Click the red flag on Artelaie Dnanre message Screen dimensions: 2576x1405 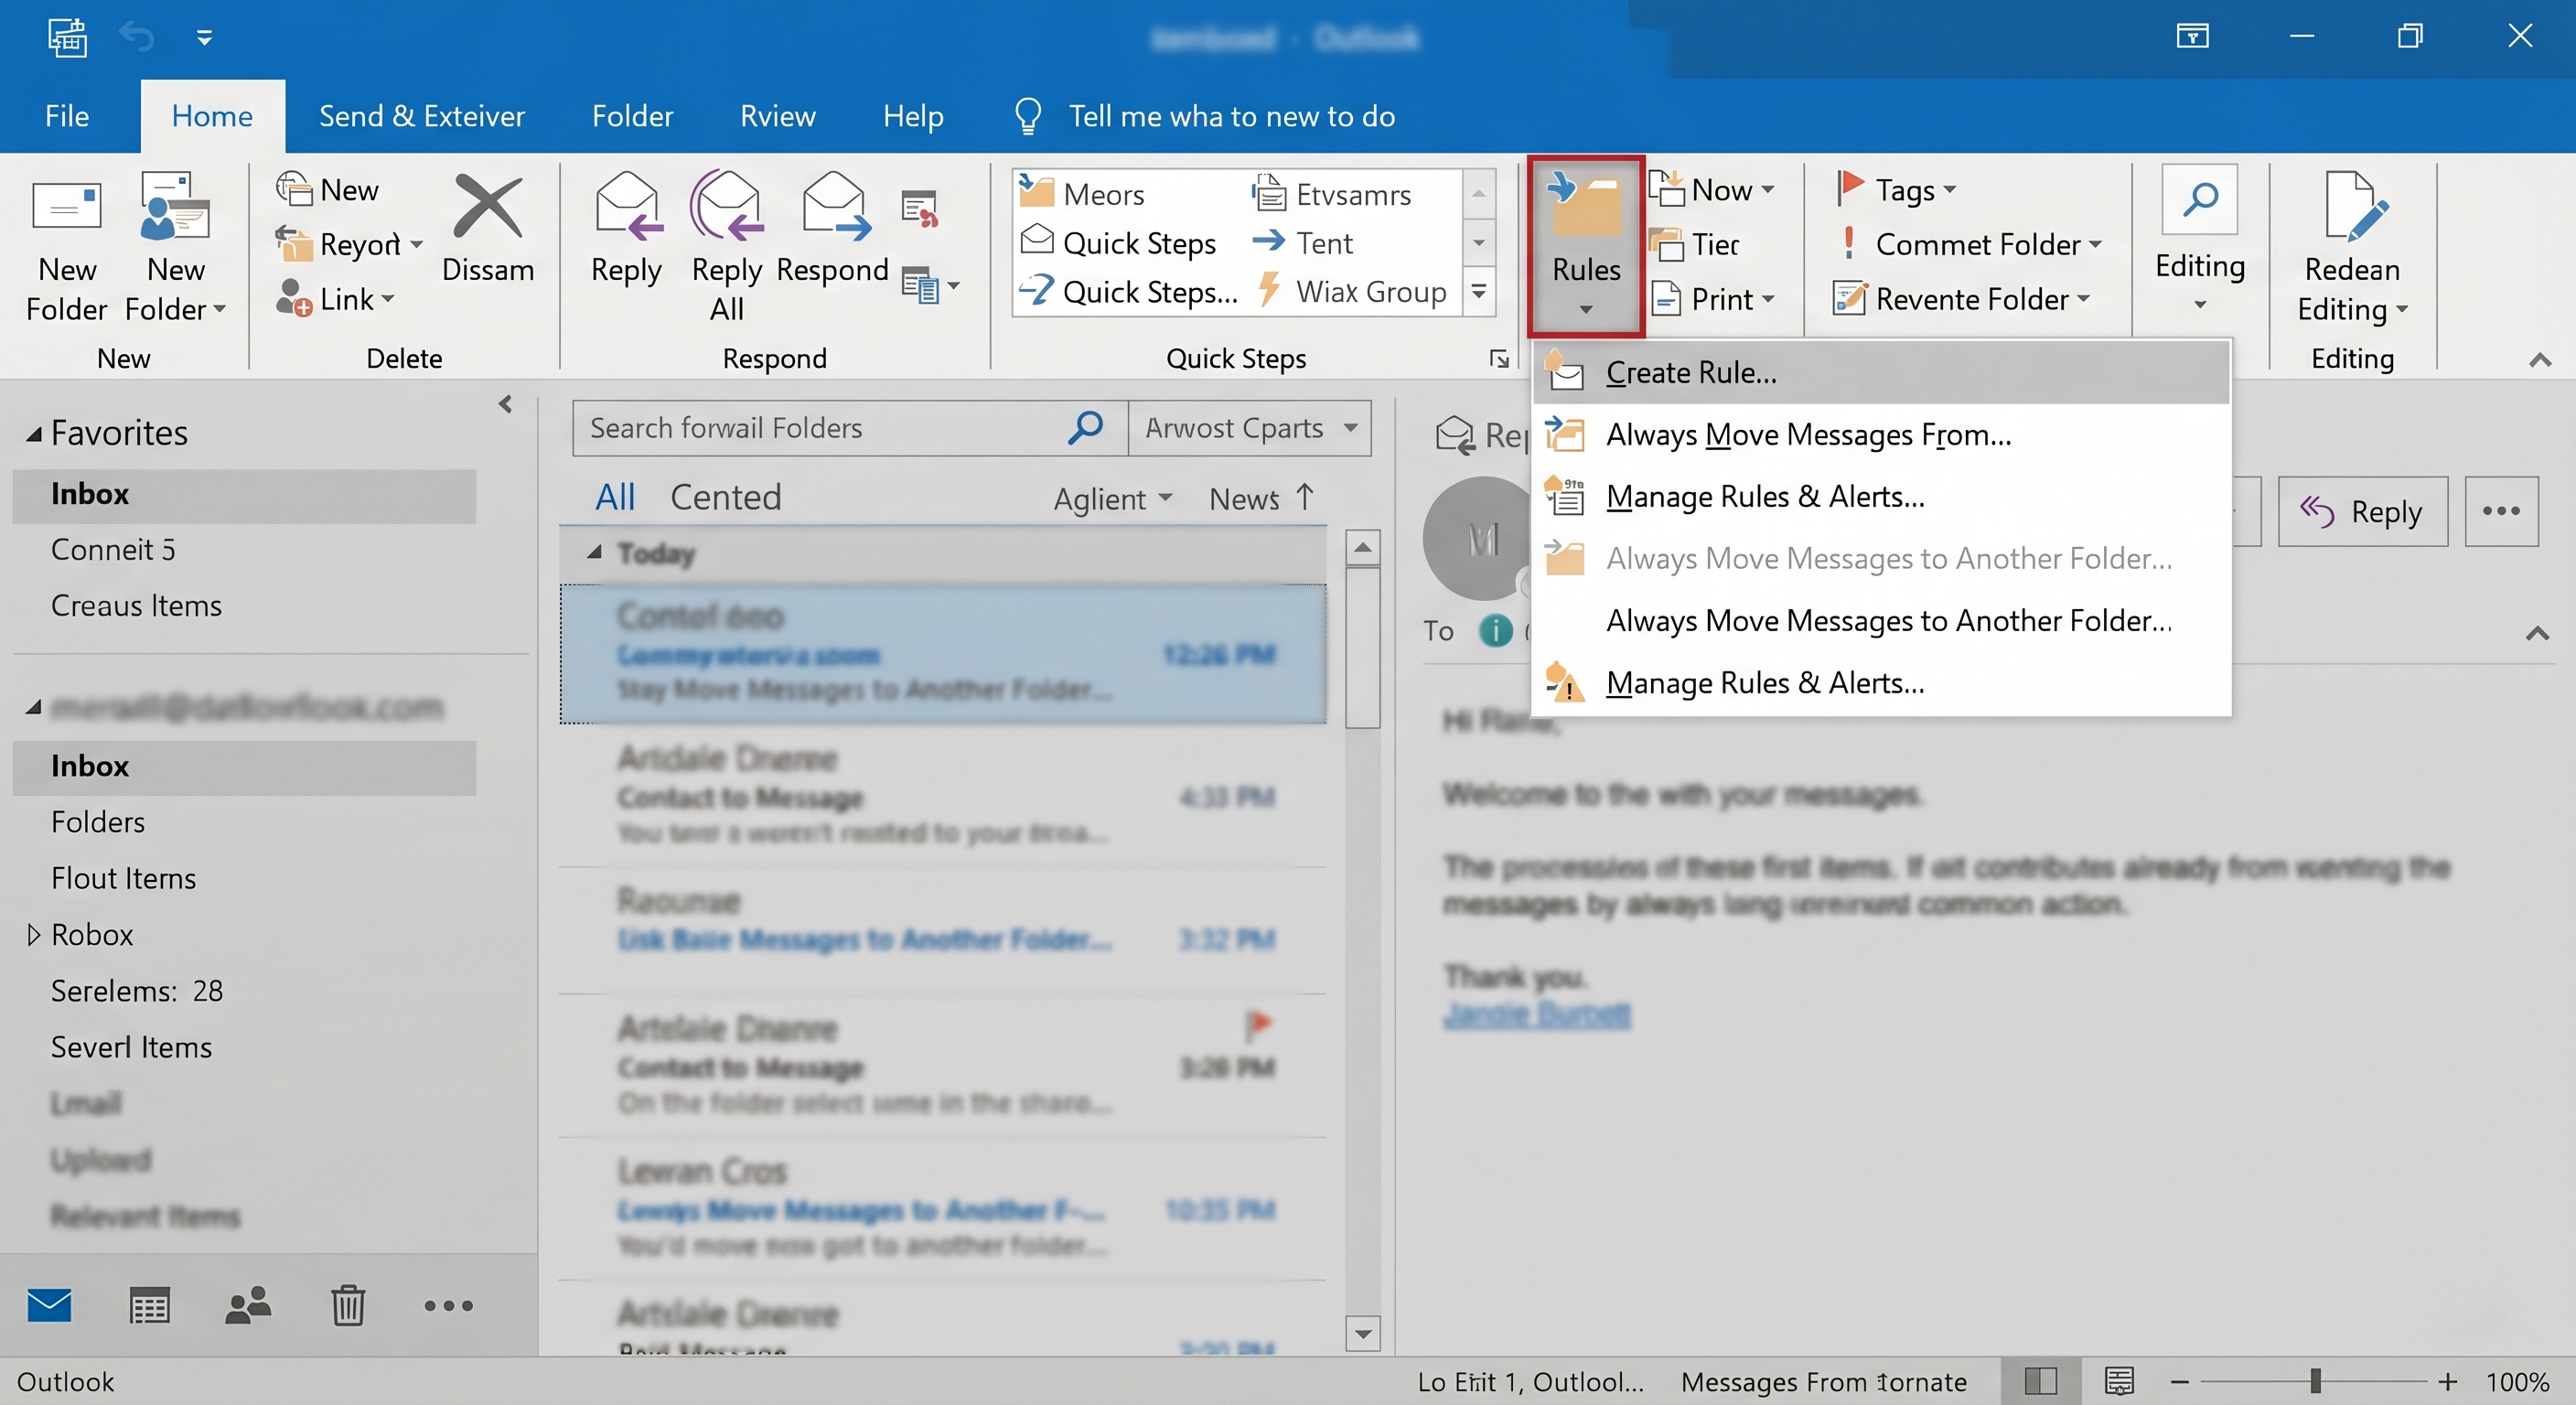pos(1258,1024)
